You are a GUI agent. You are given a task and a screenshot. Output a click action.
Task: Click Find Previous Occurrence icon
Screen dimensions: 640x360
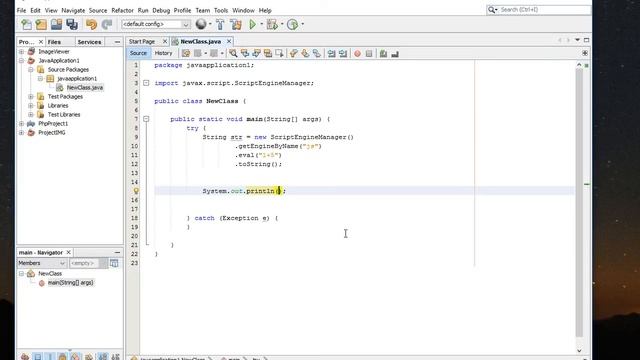245,53
